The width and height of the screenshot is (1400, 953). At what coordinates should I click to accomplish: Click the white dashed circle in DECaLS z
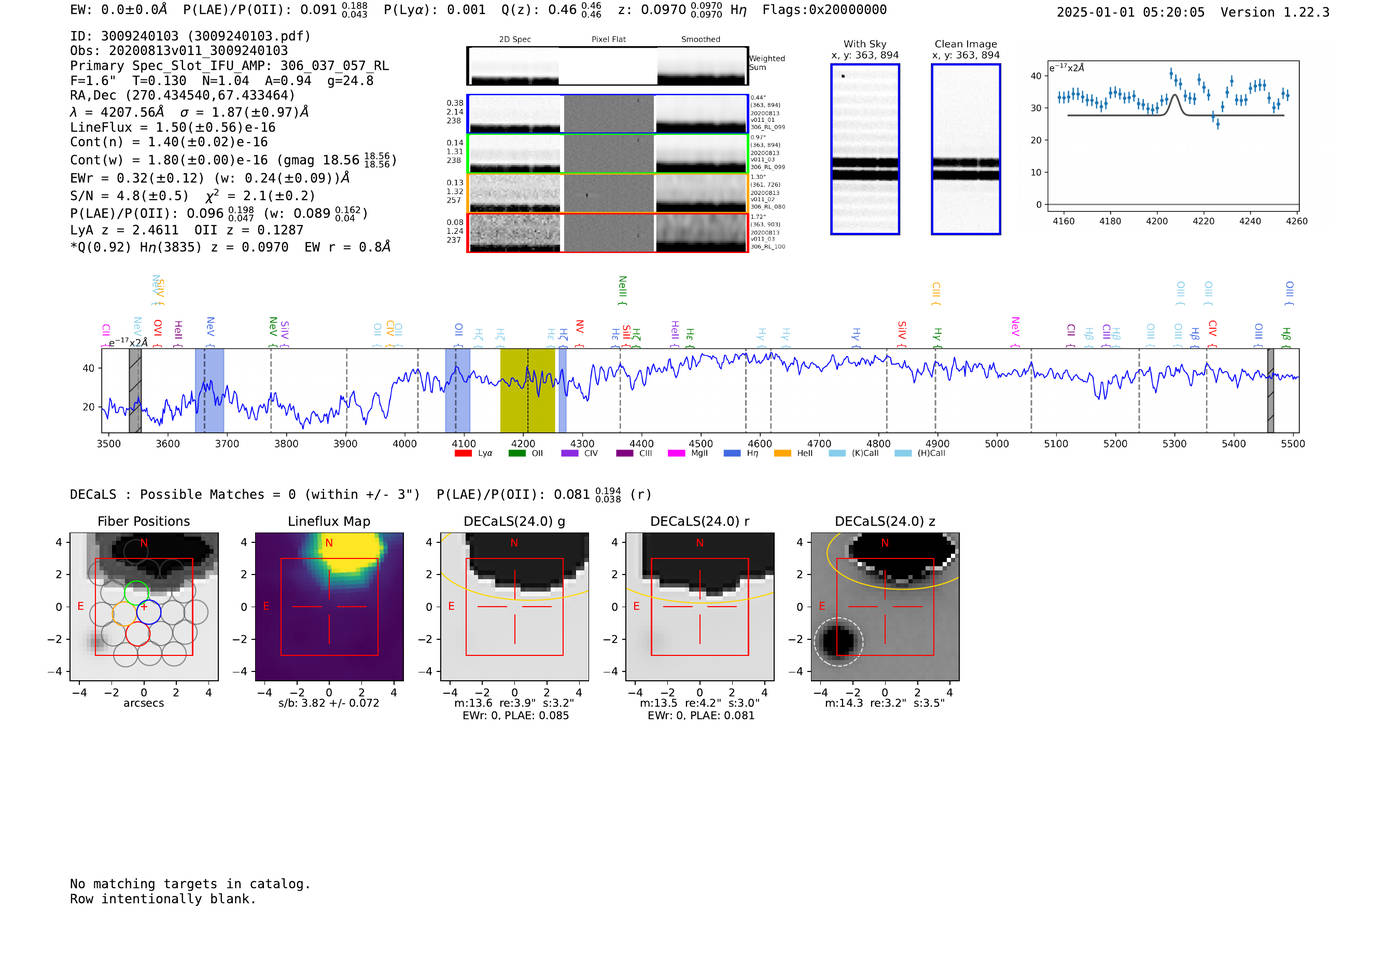point(838,641)
